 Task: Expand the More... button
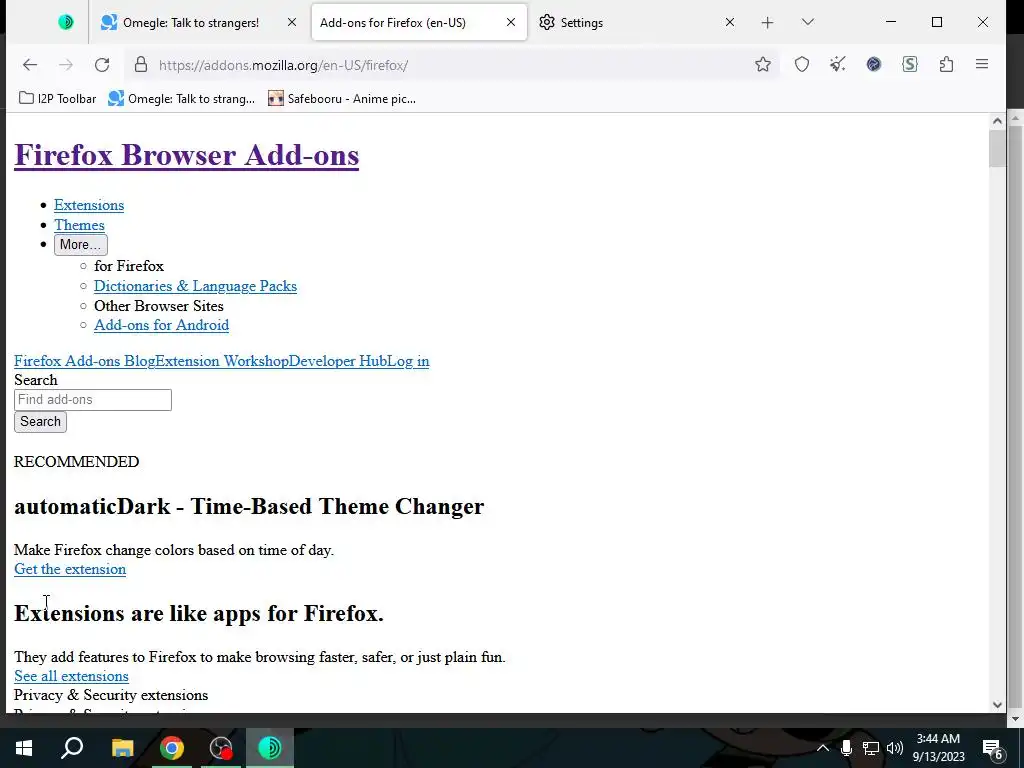(80, 245)
